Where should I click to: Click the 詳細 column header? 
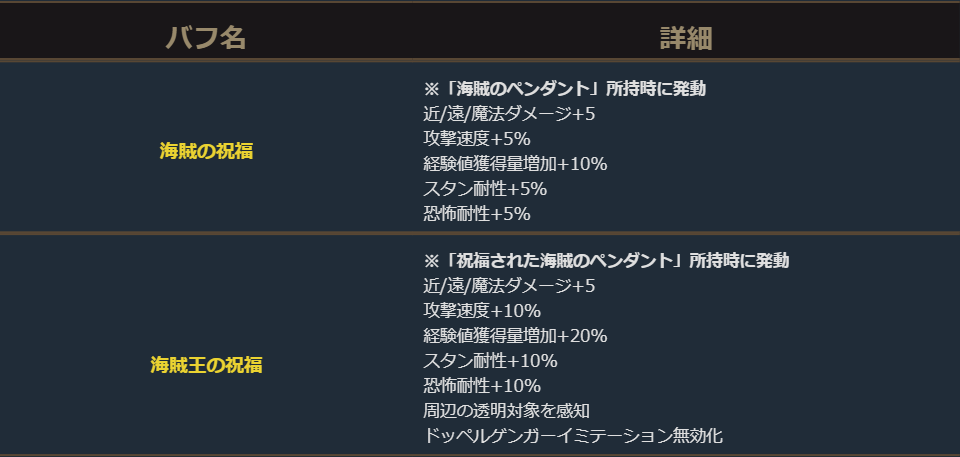(685, 38)
